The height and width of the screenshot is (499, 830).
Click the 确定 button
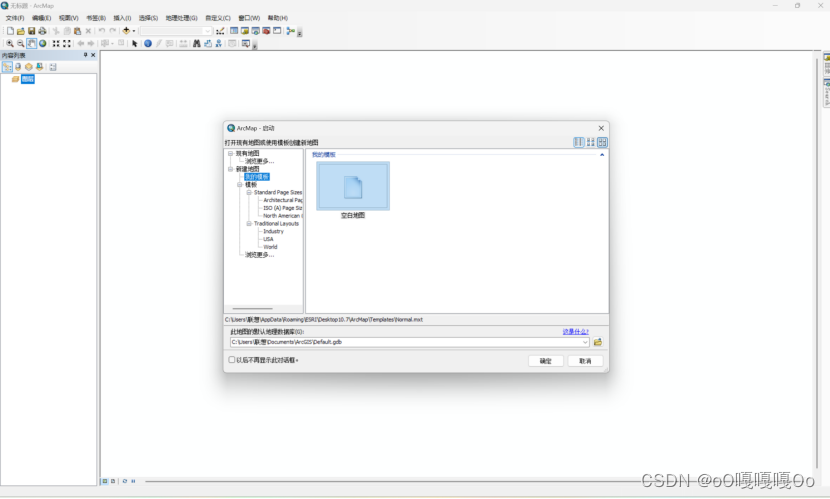click(546, 361)
